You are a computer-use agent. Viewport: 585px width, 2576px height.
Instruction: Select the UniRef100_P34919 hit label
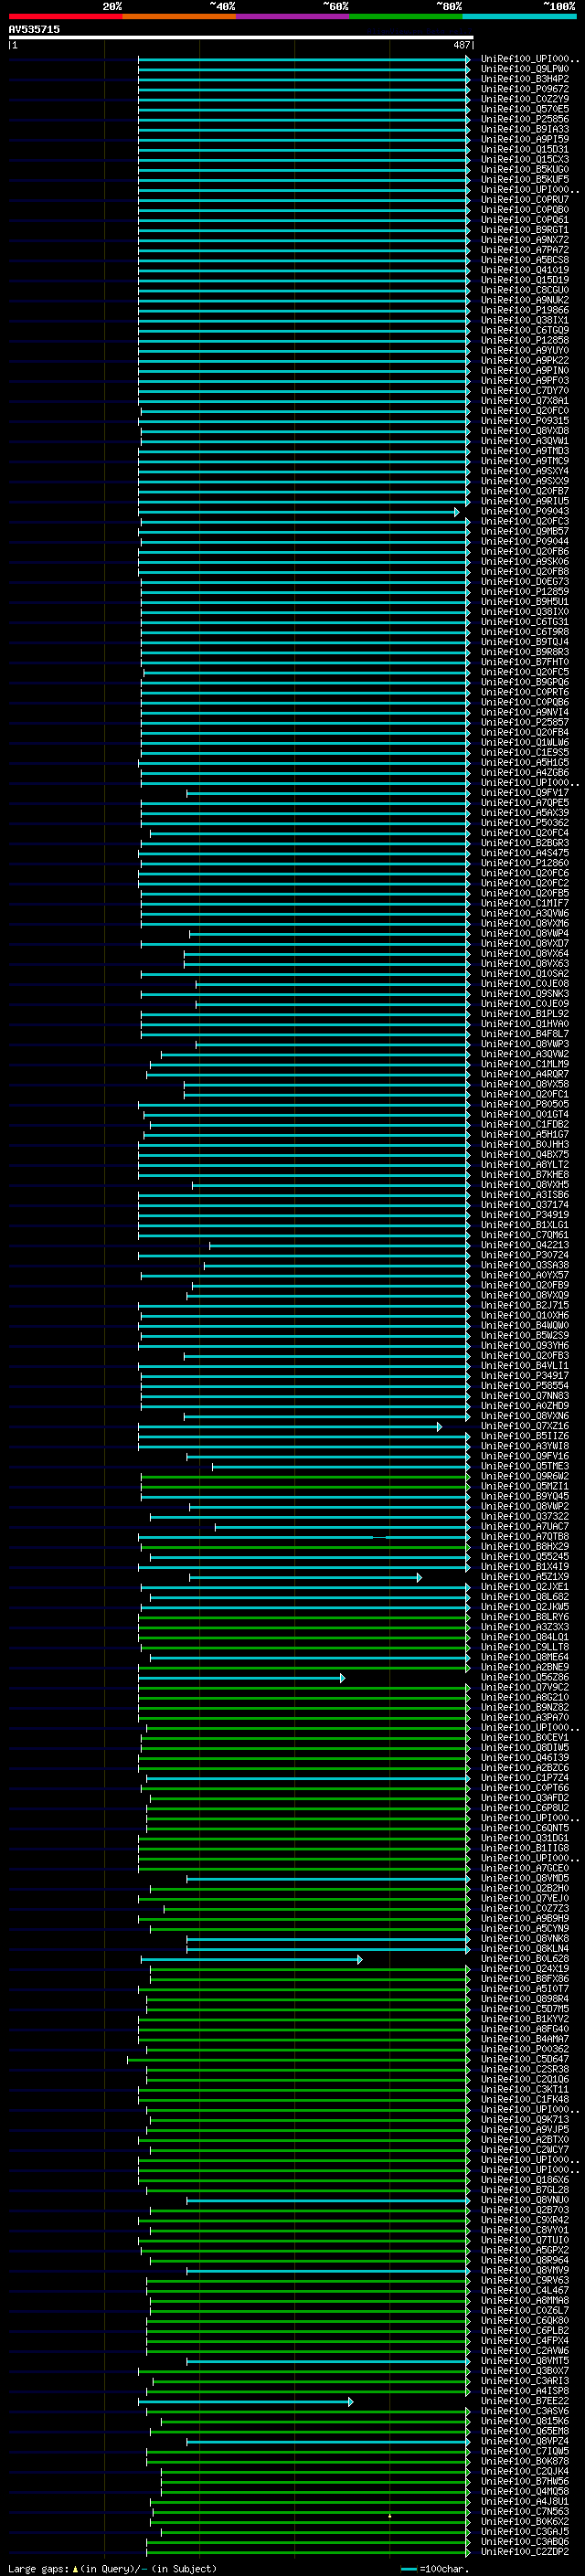click(x=525, y=1214)
